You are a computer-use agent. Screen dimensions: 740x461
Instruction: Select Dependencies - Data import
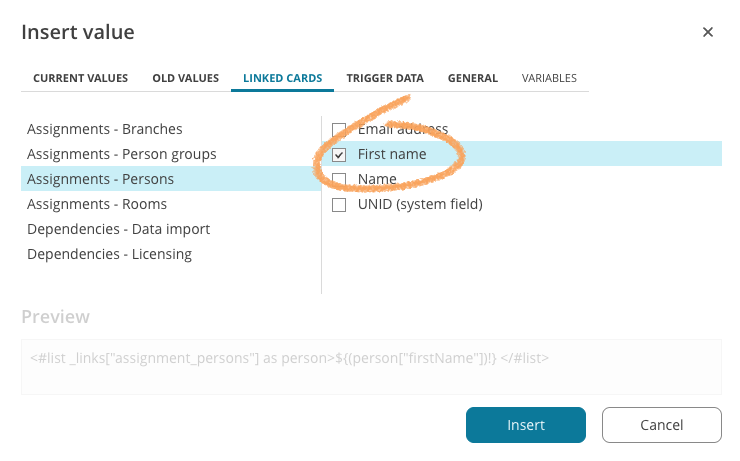[118, 229]
